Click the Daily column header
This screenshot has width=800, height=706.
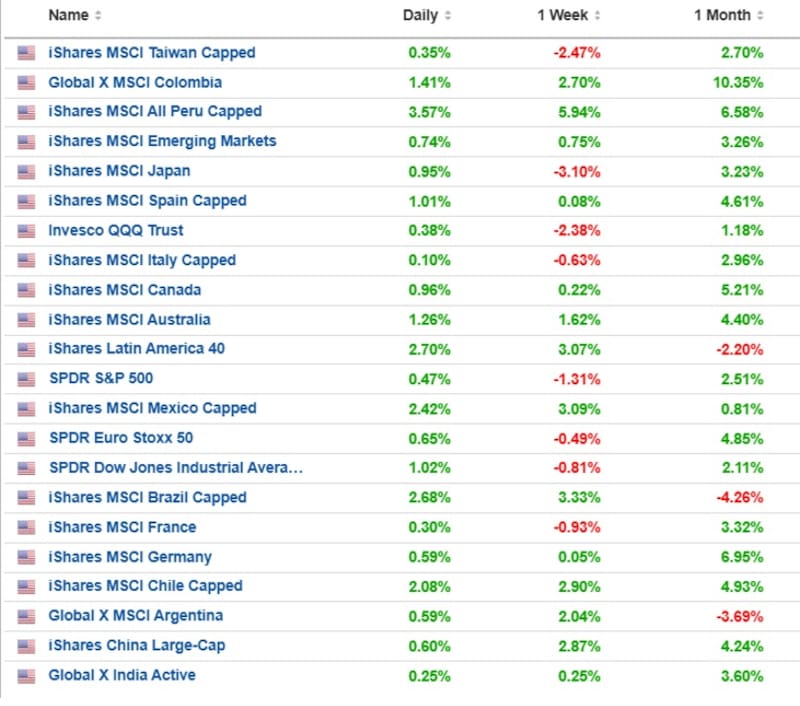420,16
